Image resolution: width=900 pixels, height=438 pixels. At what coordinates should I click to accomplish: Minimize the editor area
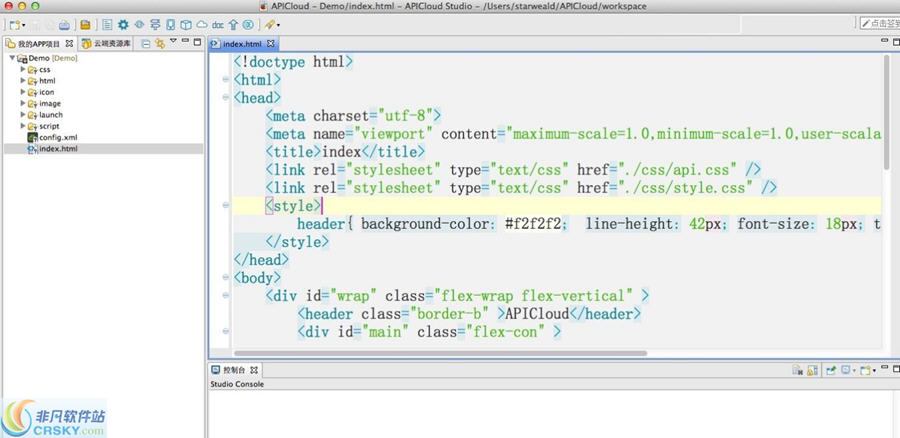click(884, 41)
